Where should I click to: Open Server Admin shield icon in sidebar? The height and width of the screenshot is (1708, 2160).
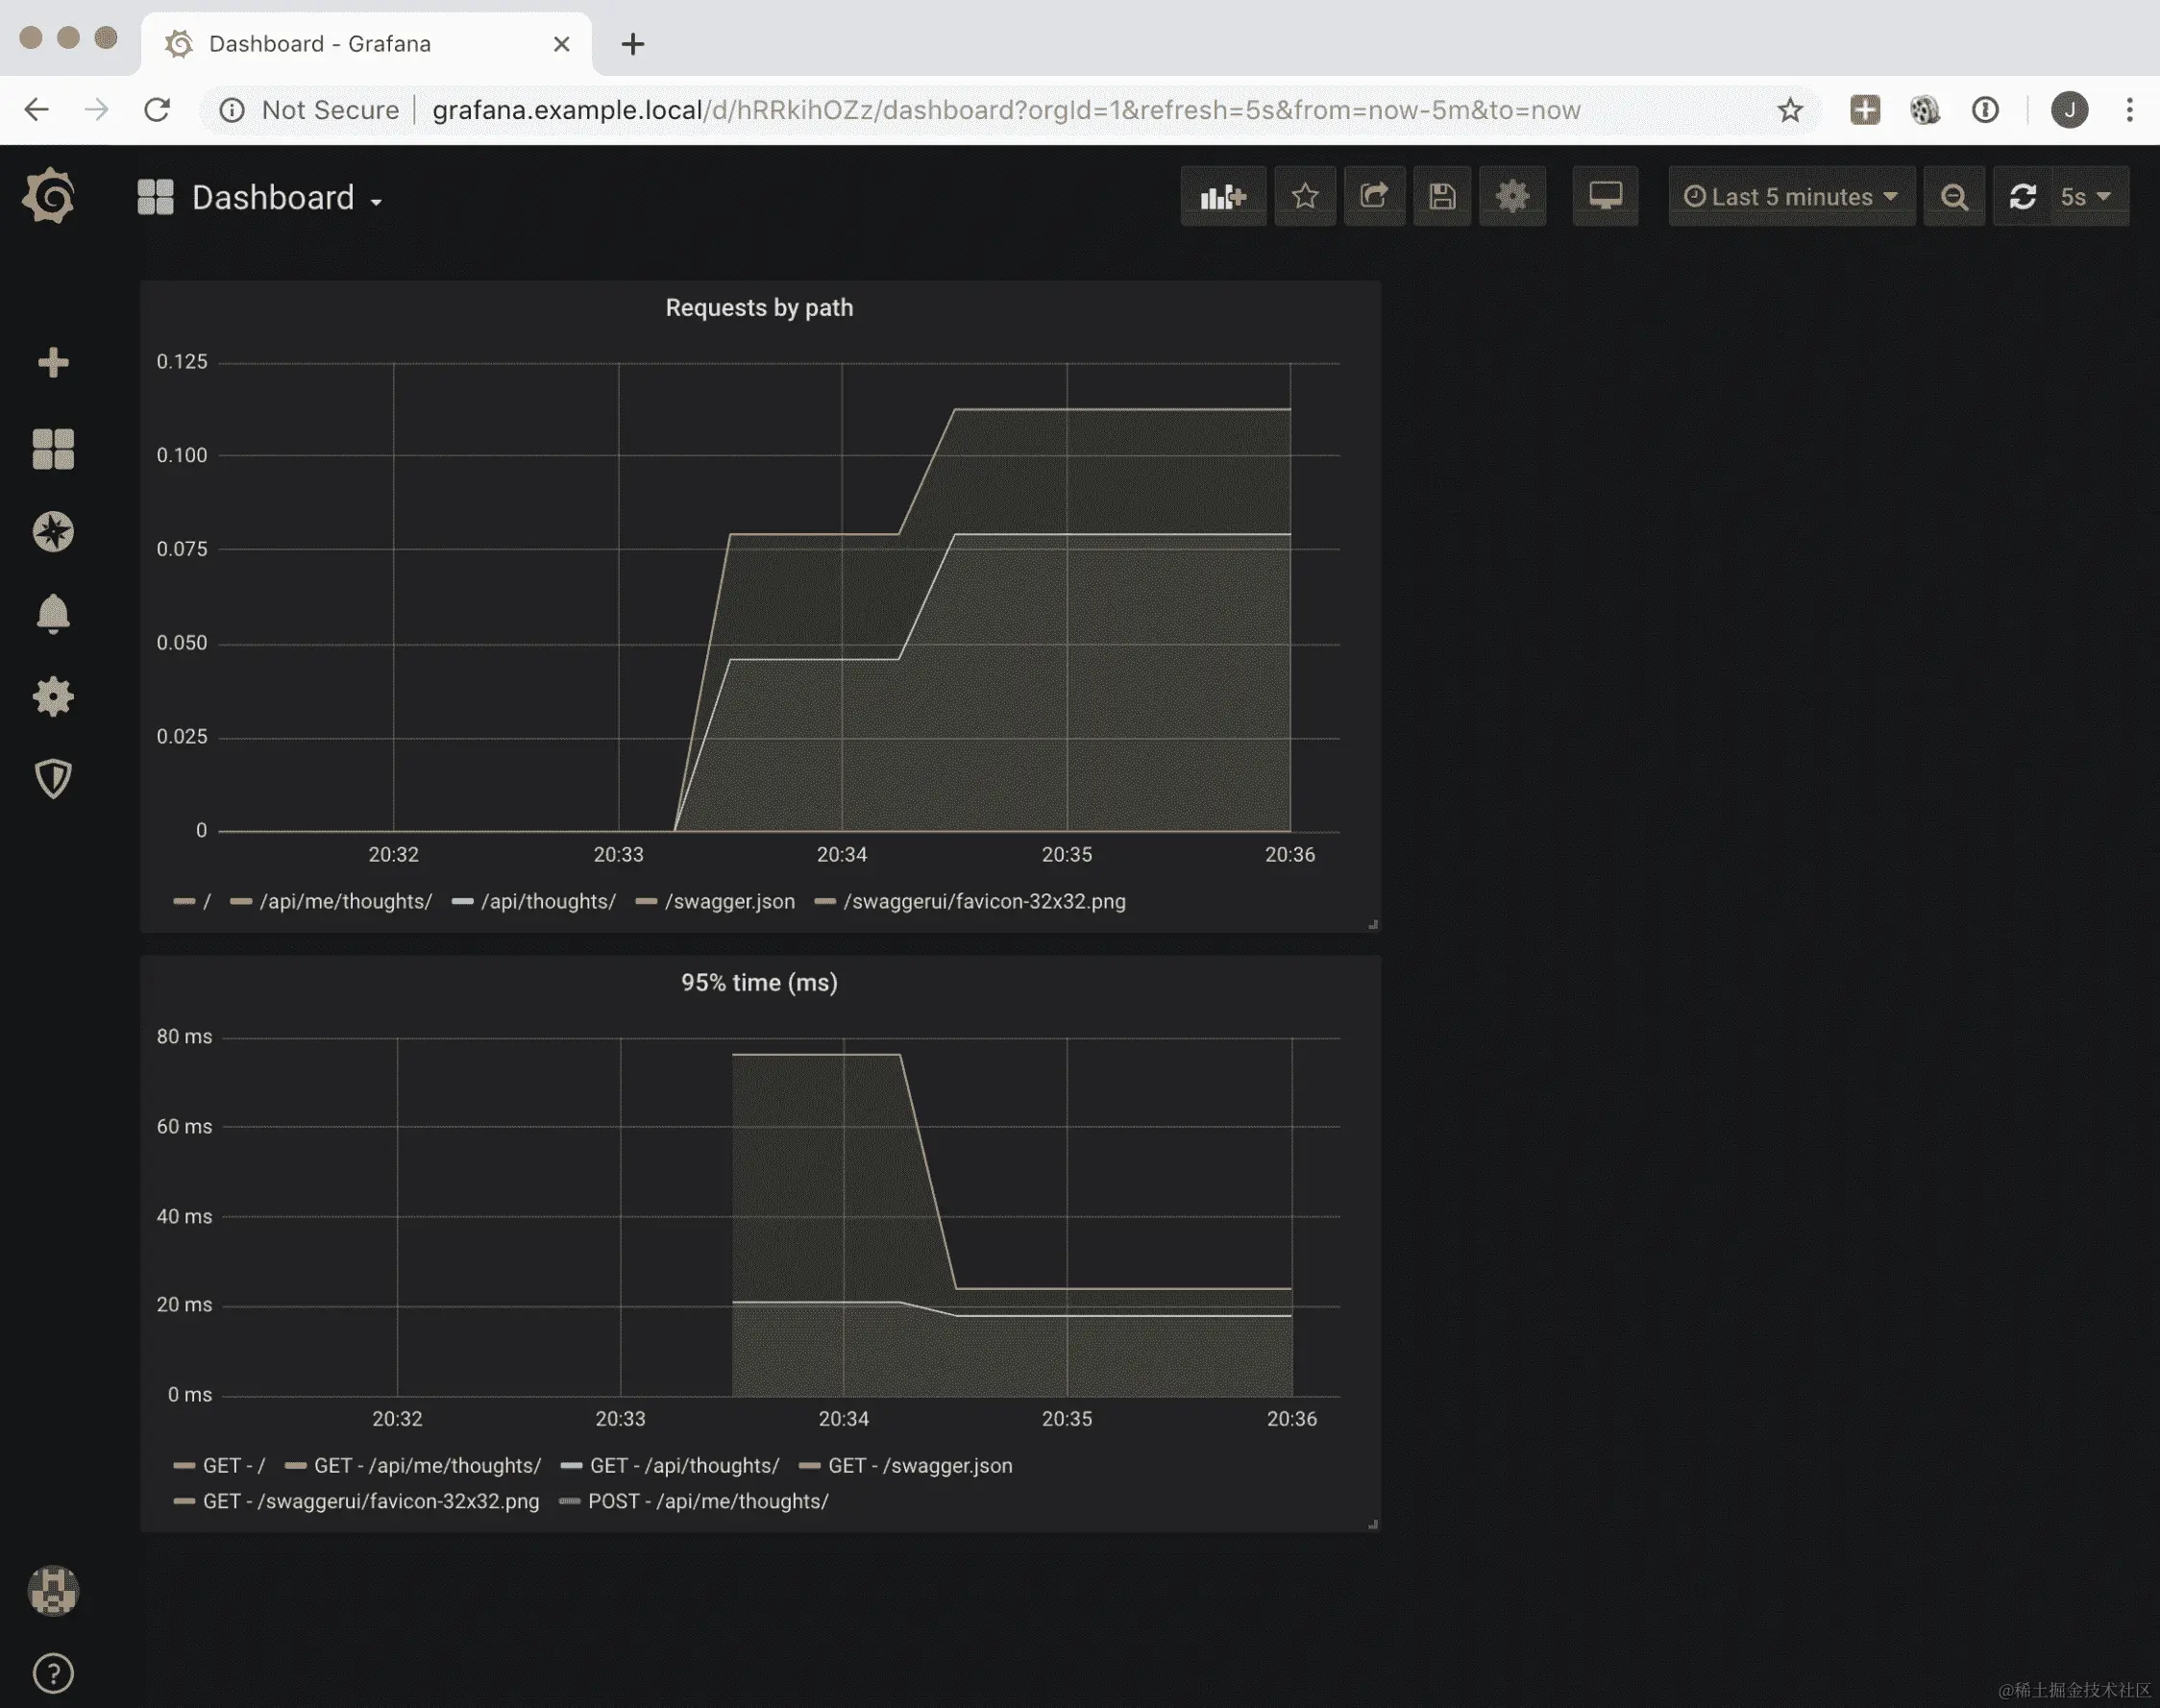pyautogui.click(x=53, y=779)
